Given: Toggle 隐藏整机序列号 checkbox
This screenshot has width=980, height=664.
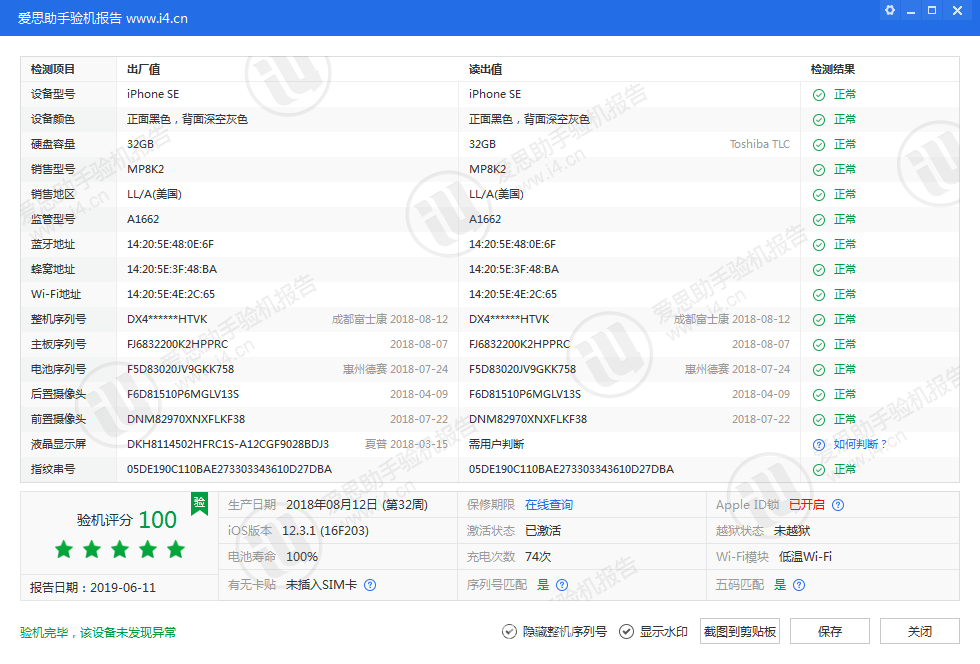Looking at the screenshot, I should [x=510, y=631].
